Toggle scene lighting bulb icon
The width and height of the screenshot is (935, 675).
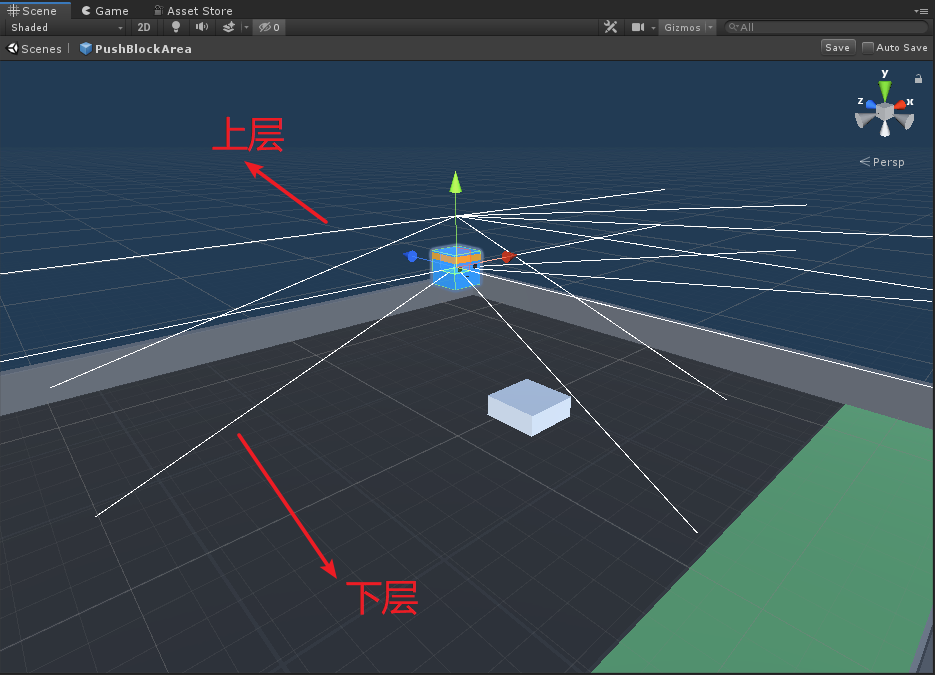(x=175, y=27)
